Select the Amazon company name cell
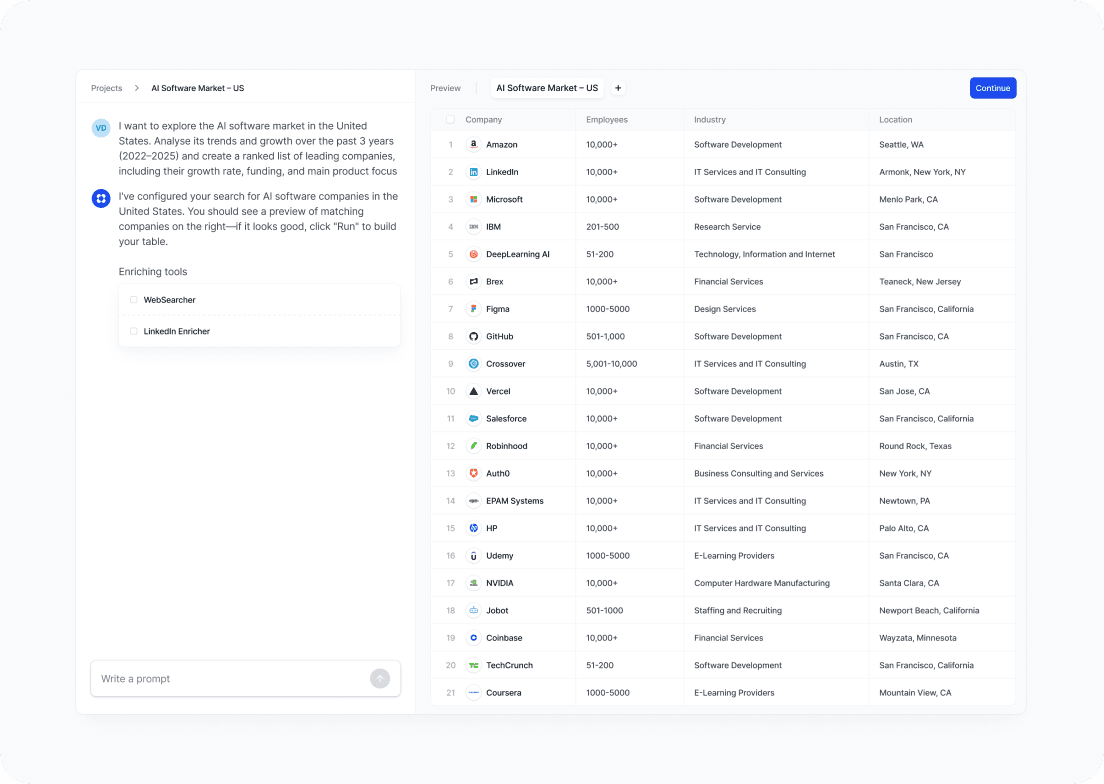 click(502, 144)
